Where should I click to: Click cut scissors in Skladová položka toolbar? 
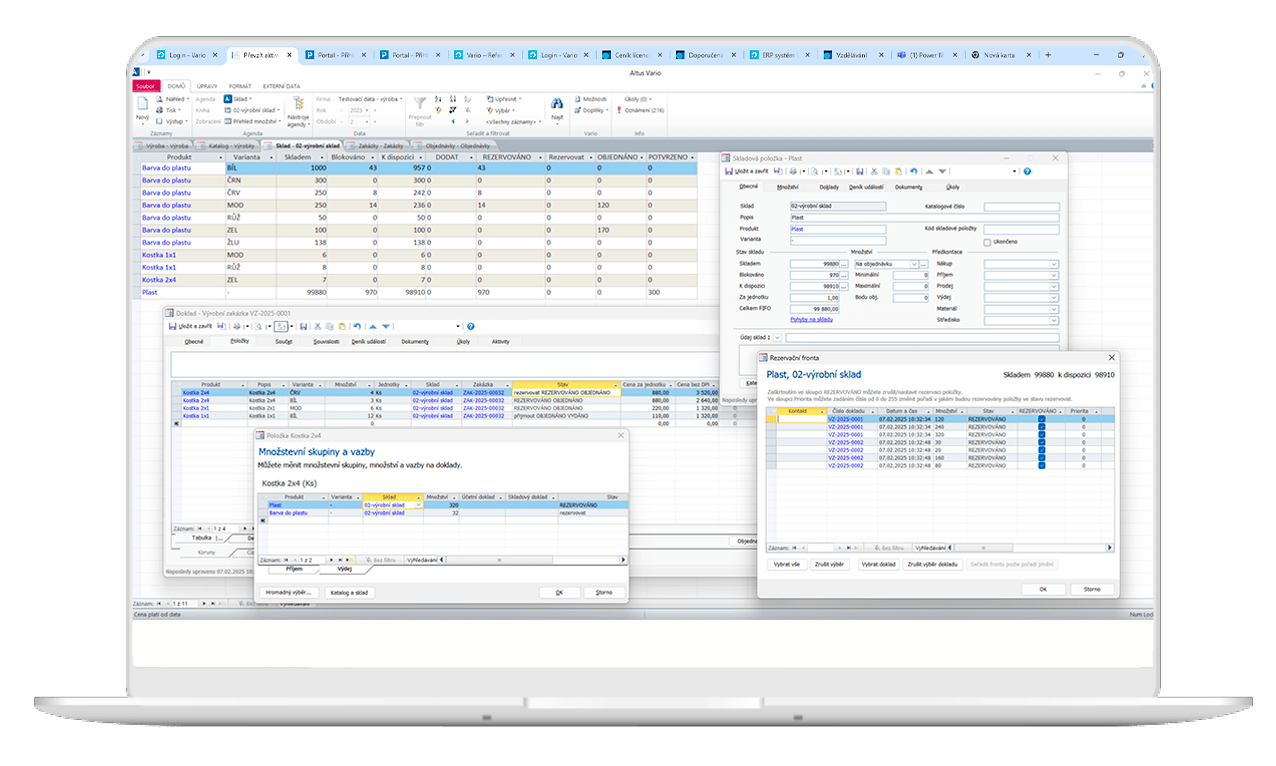pyautogui.click(x=873, y=171)
